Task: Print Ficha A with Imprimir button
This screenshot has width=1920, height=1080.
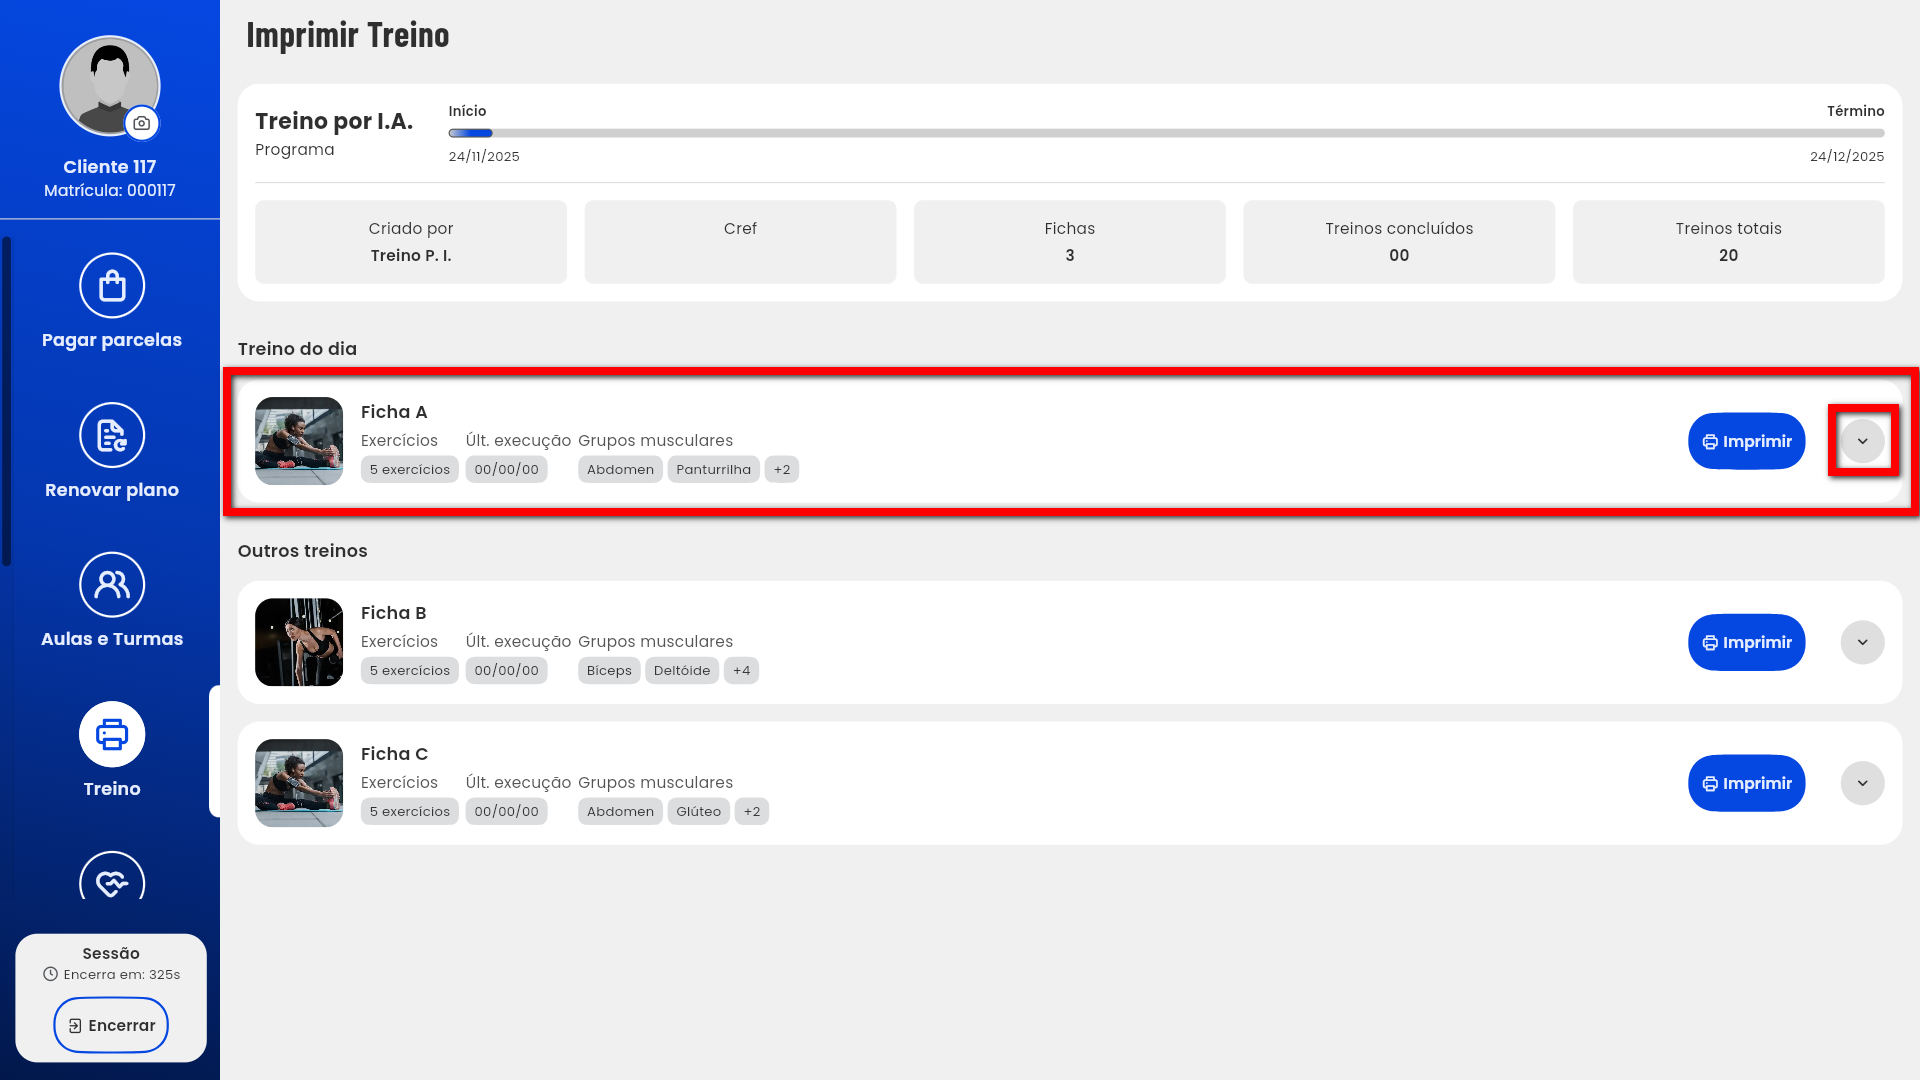Action: (1746, 441)
